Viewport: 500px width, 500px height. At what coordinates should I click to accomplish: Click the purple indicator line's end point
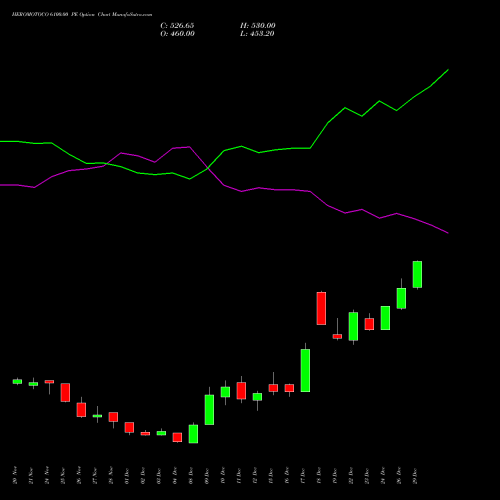coord(448,233)
